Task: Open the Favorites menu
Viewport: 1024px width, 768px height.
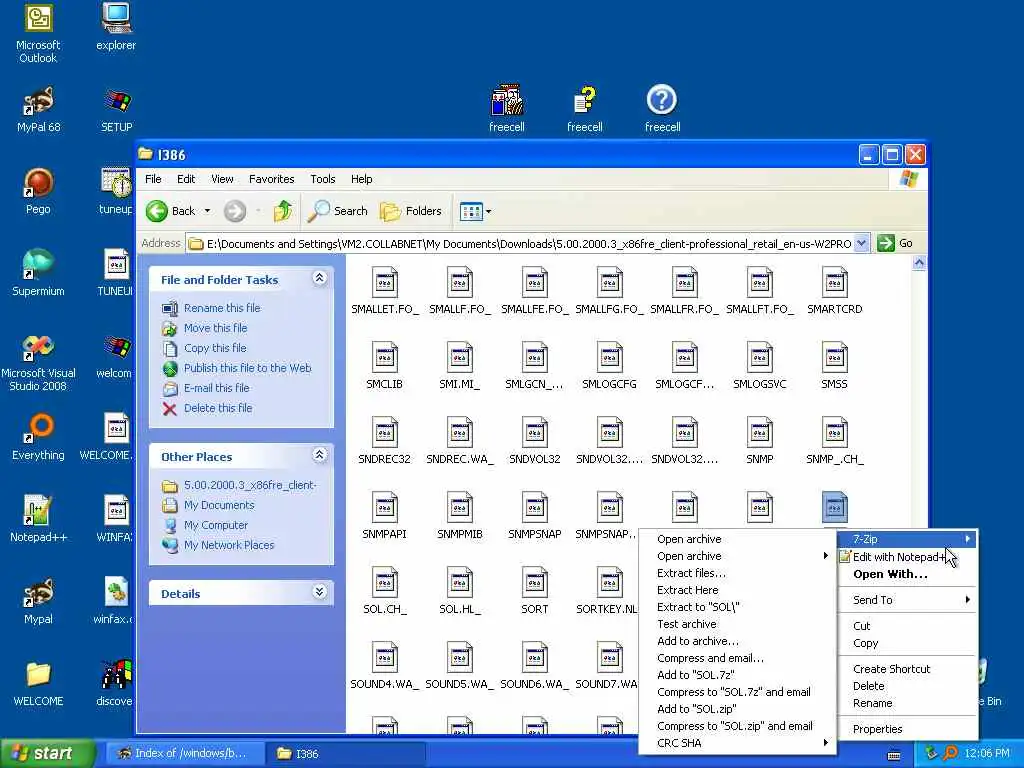Action: tap(272, 179)
